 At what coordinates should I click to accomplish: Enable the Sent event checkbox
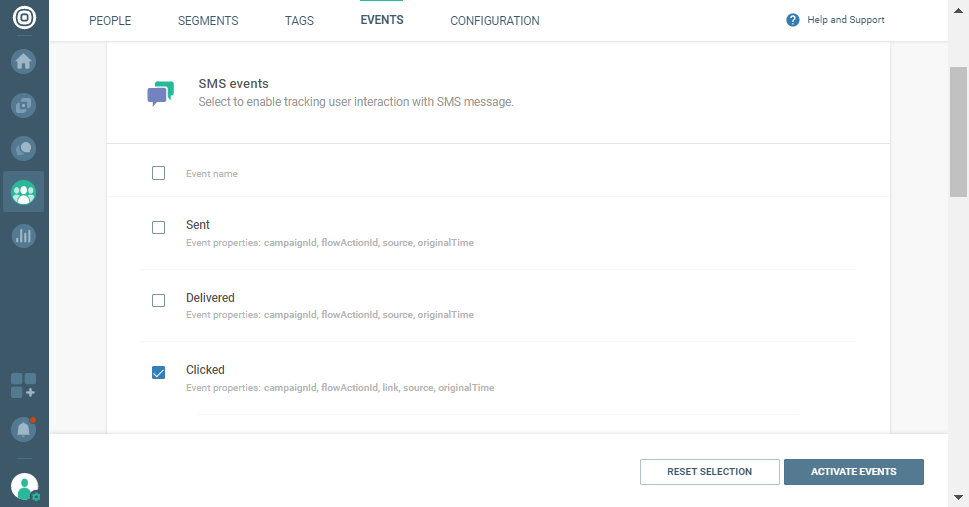pos(158,227)
